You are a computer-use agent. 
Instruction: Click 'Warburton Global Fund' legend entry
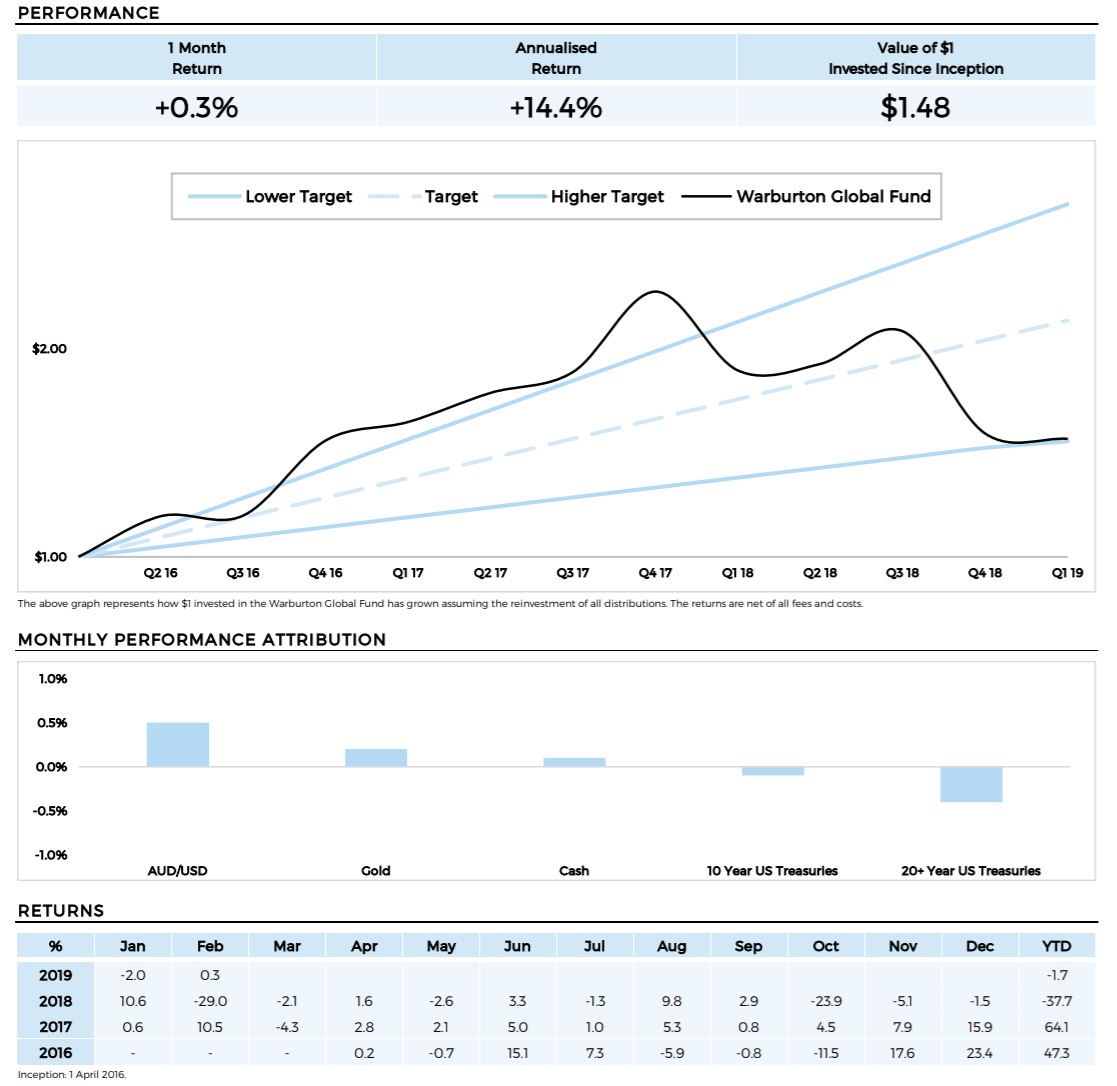[x=806, y=197]
